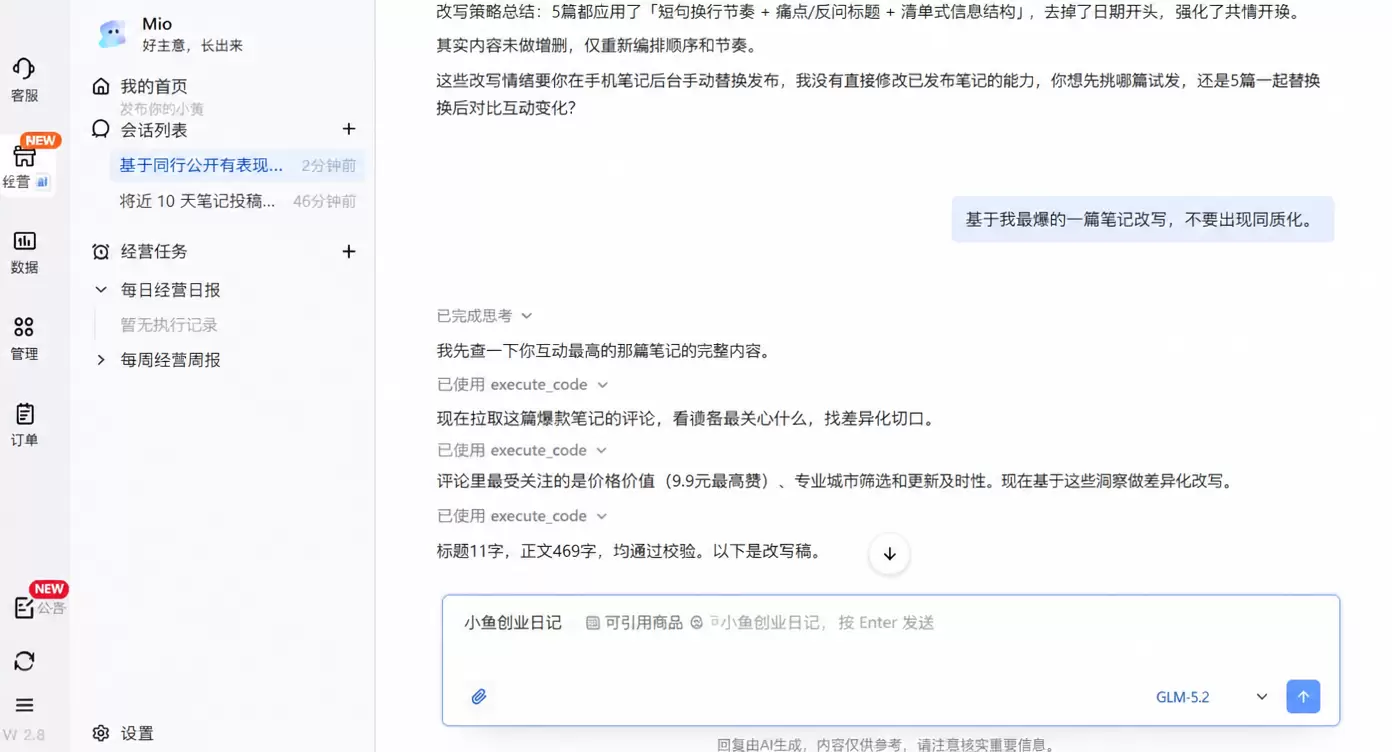Click the 好主意，长出来 tagline
1392x752 pixels.
pos(192,46)
